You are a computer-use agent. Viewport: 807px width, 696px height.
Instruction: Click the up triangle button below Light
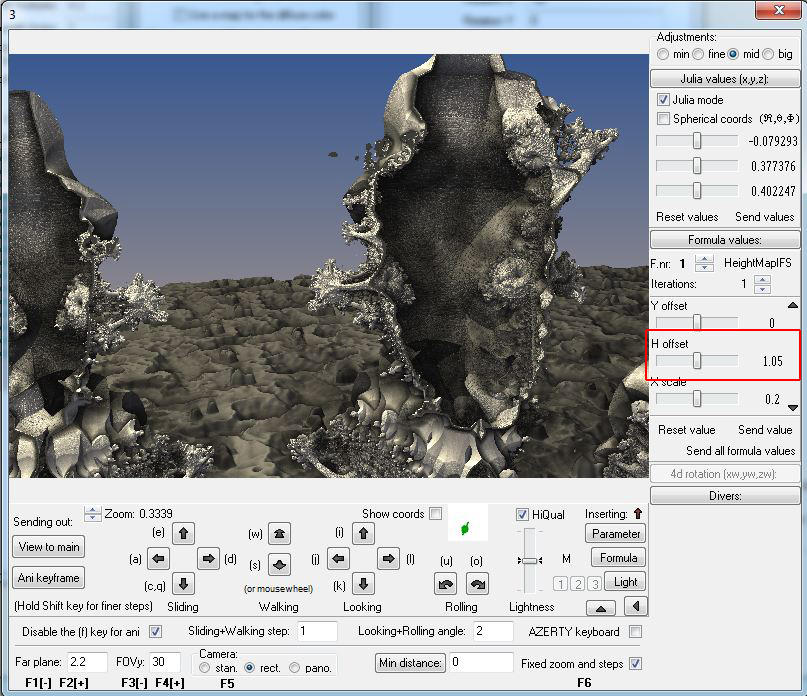coord(601,608)
